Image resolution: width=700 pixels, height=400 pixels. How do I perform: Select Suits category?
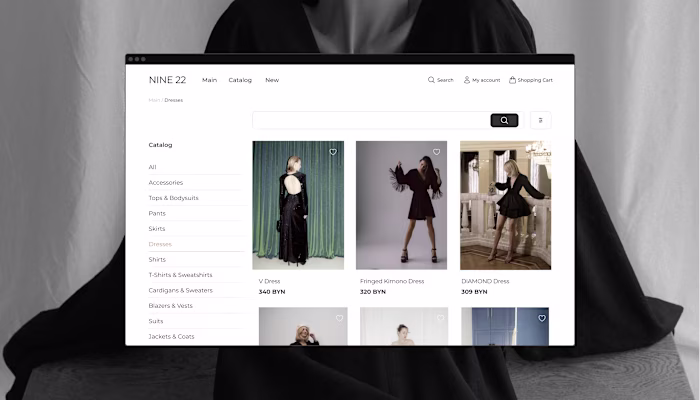click(156, 321)
